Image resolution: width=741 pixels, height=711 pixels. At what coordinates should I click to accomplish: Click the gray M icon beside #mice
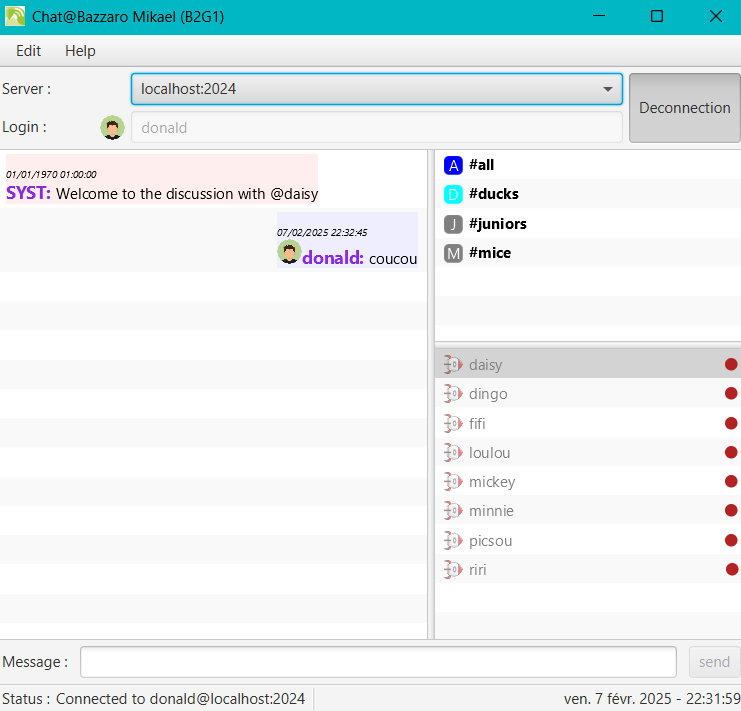click(453, 253)
